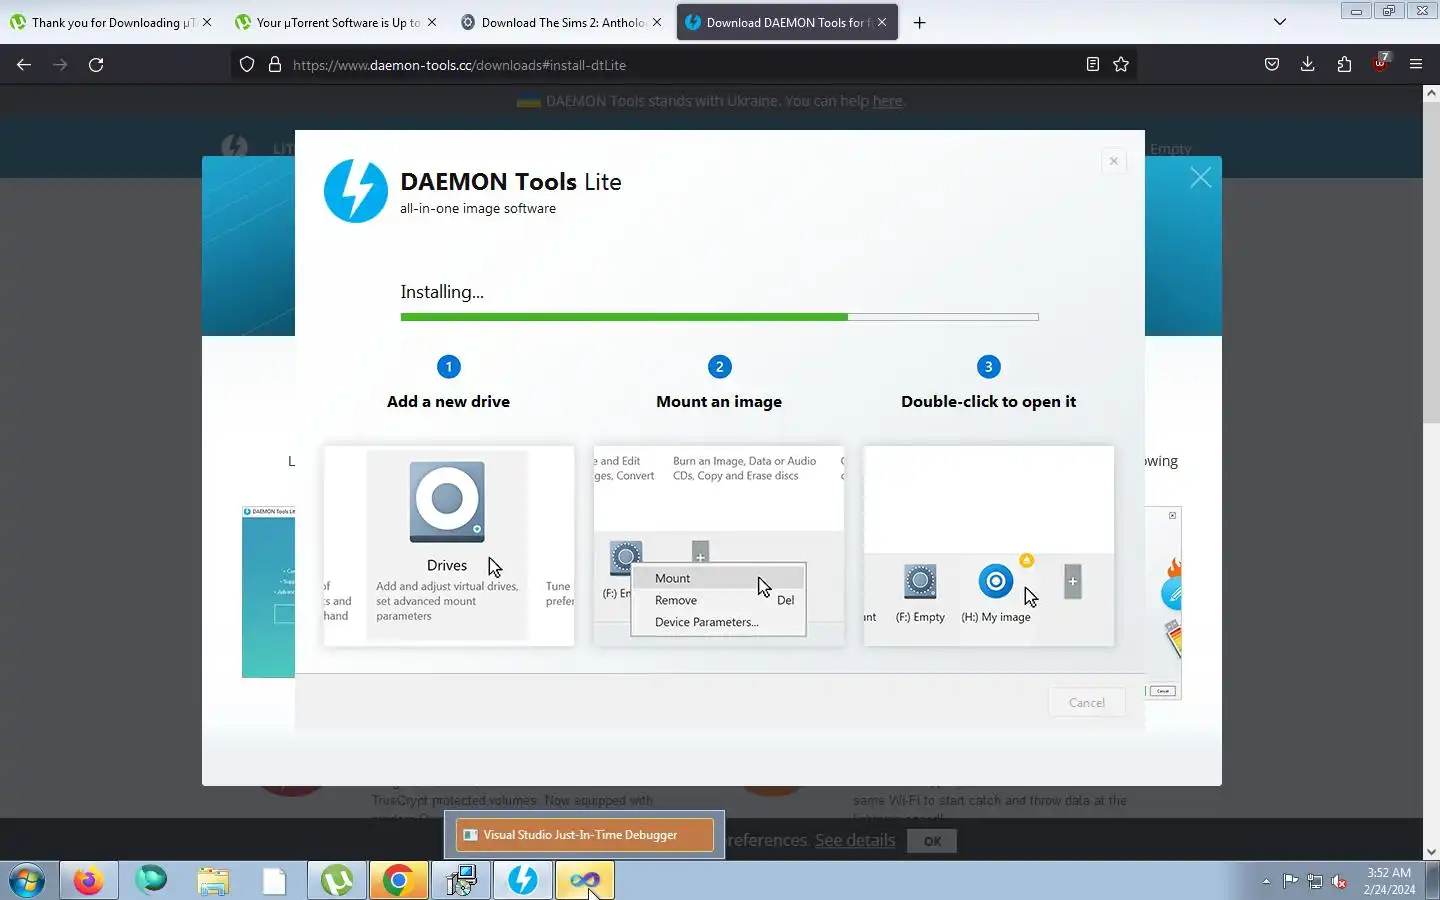
Task: Click the Double-click to open it heading
Action: pyautogui.click(x=988, y=401)
